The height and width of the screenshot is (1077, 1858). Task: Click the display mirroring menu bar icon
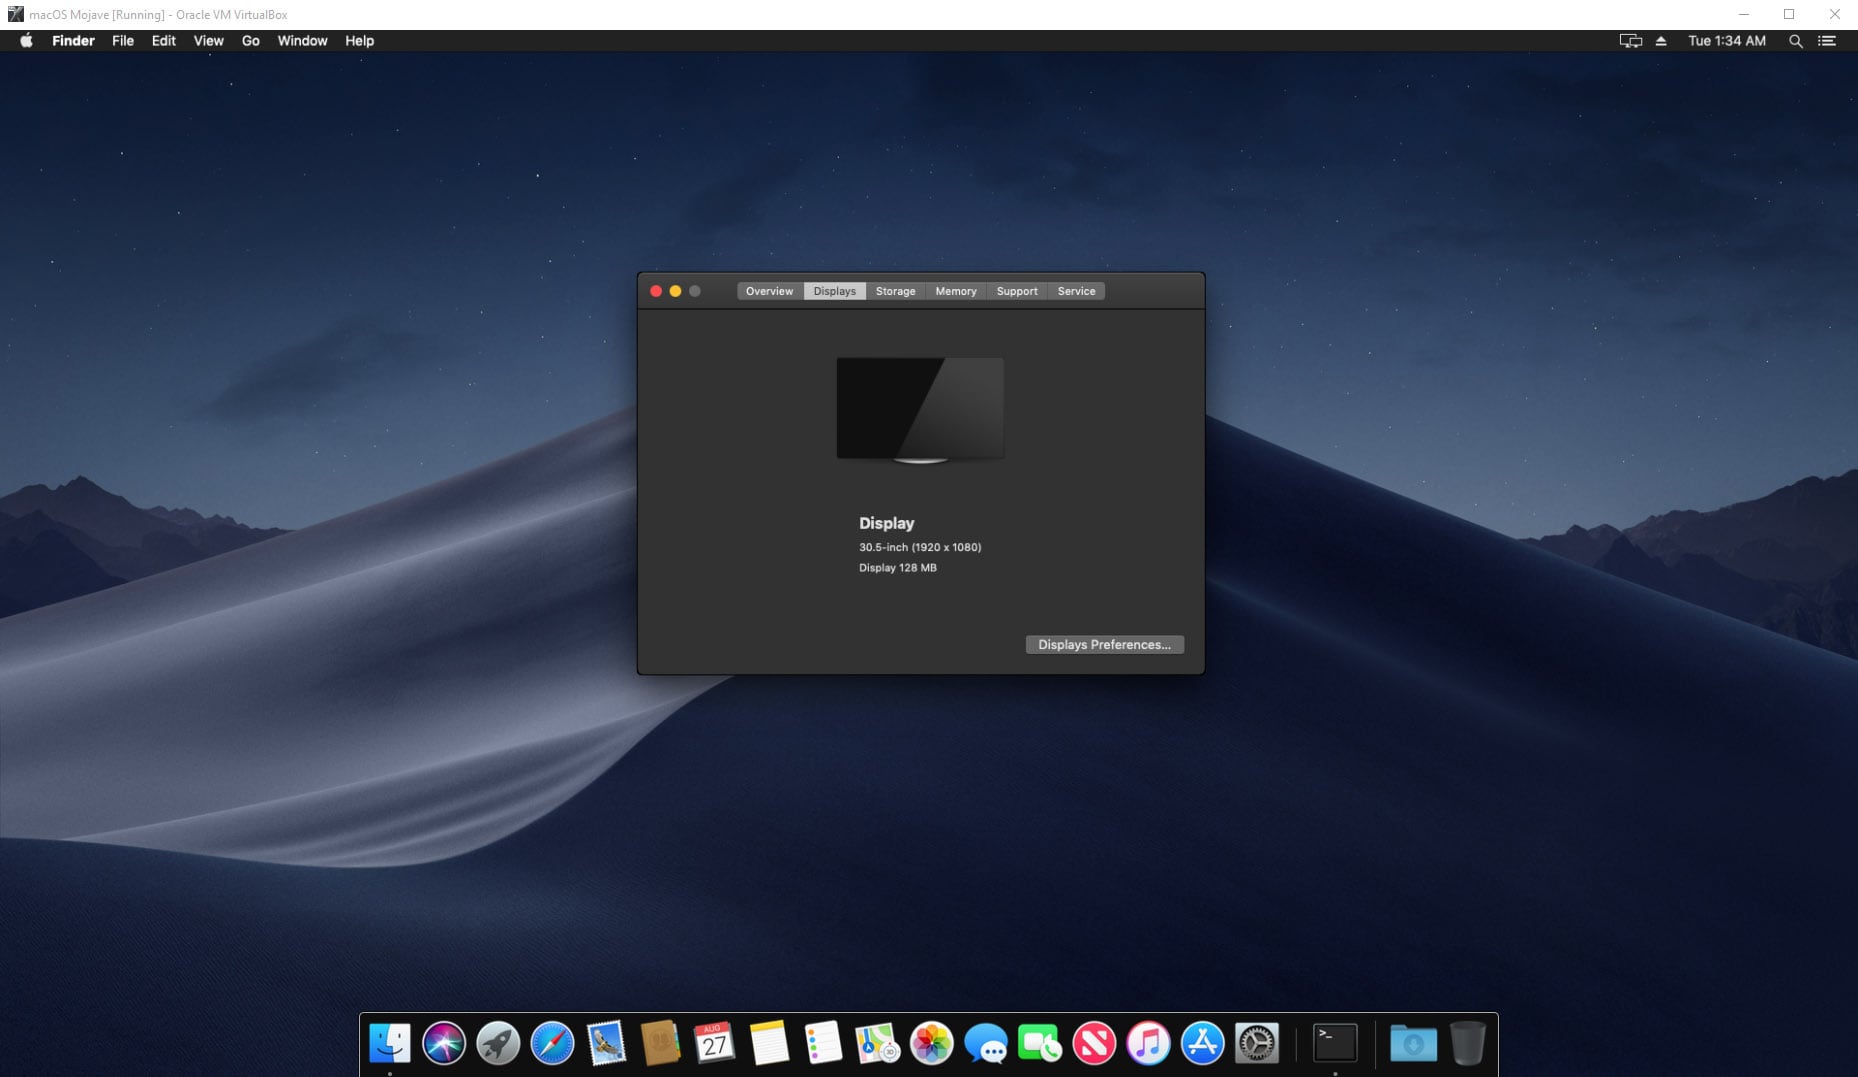point(1631,41)
